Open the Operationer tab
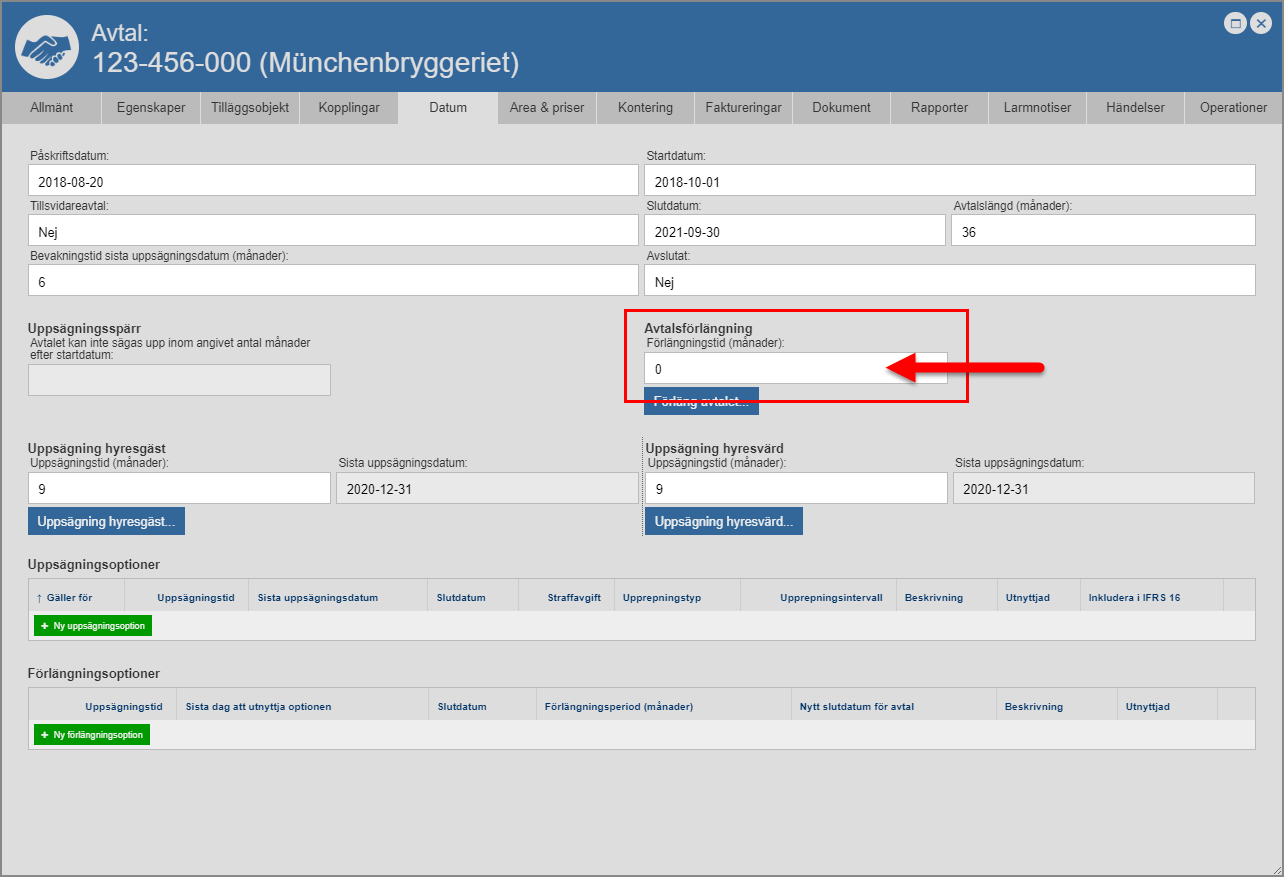 pos(1233,108)
